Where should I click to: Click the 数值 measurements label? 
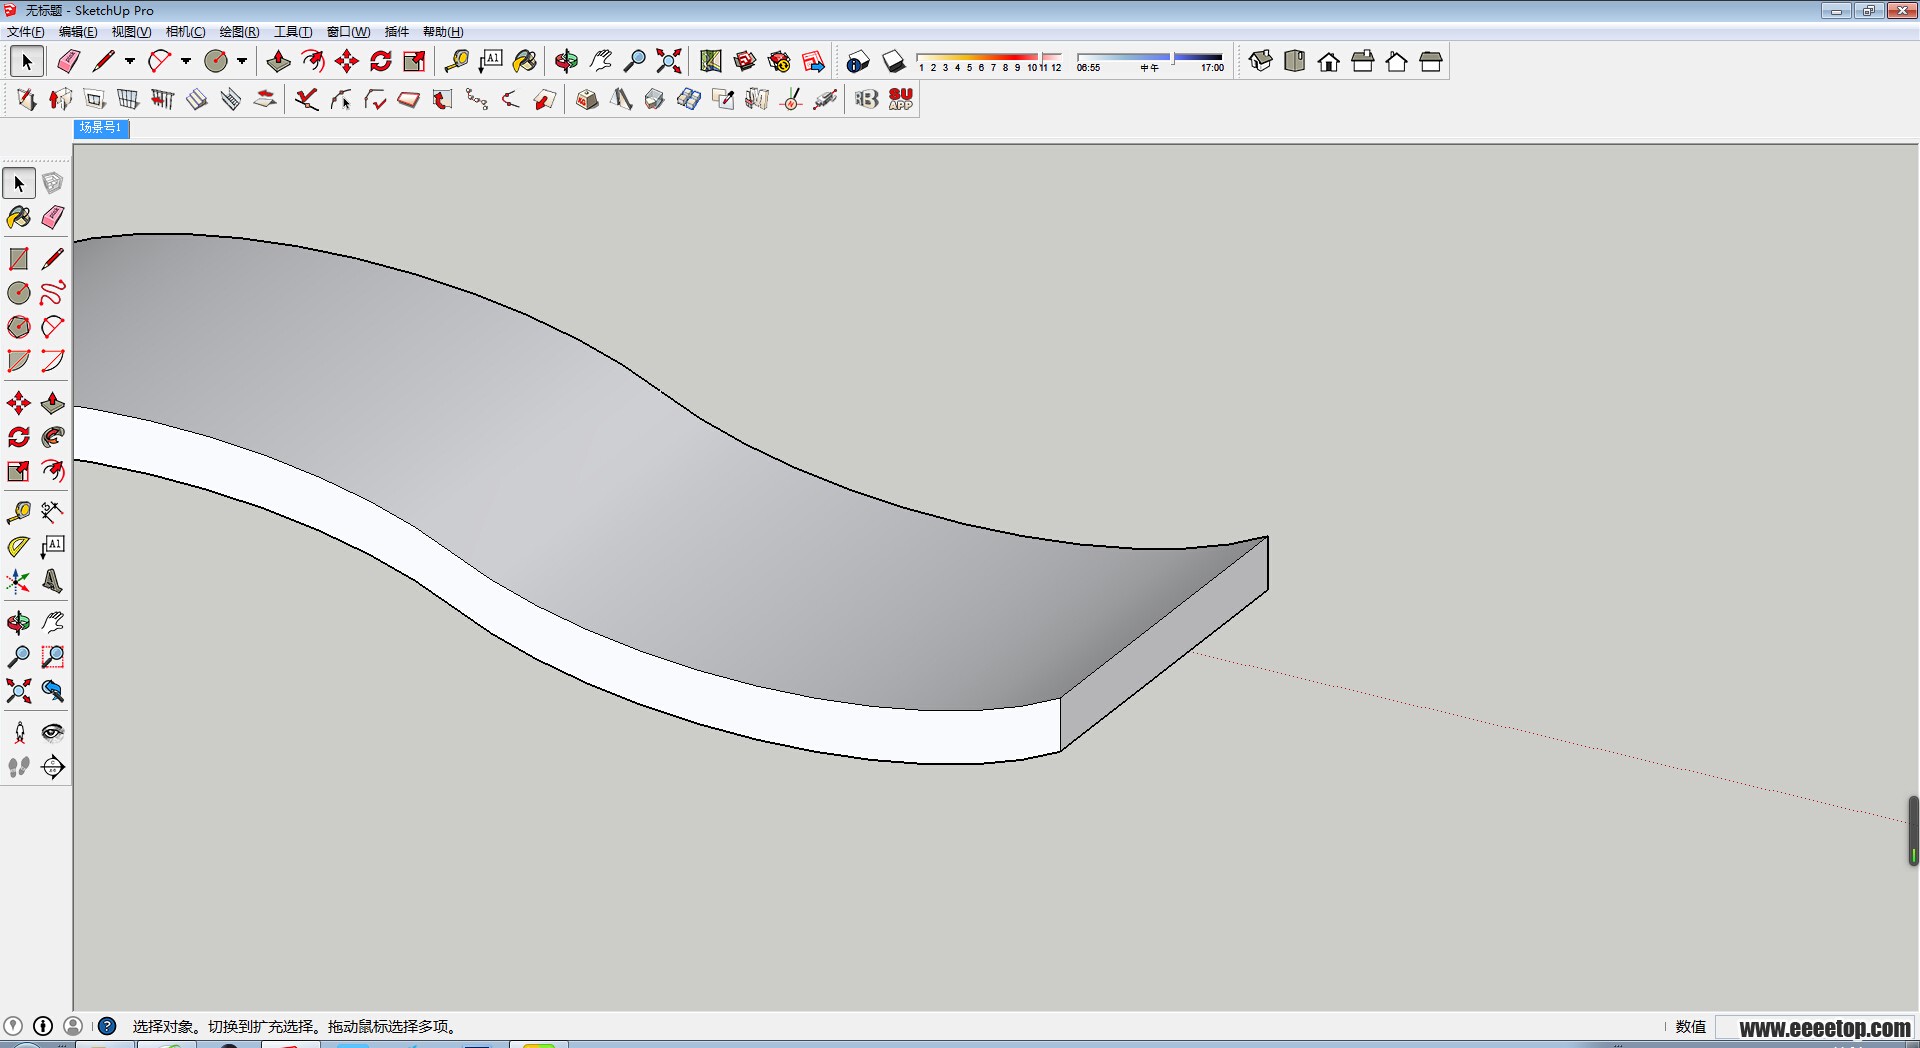pyautogui.click(x=1690, y=1027)
